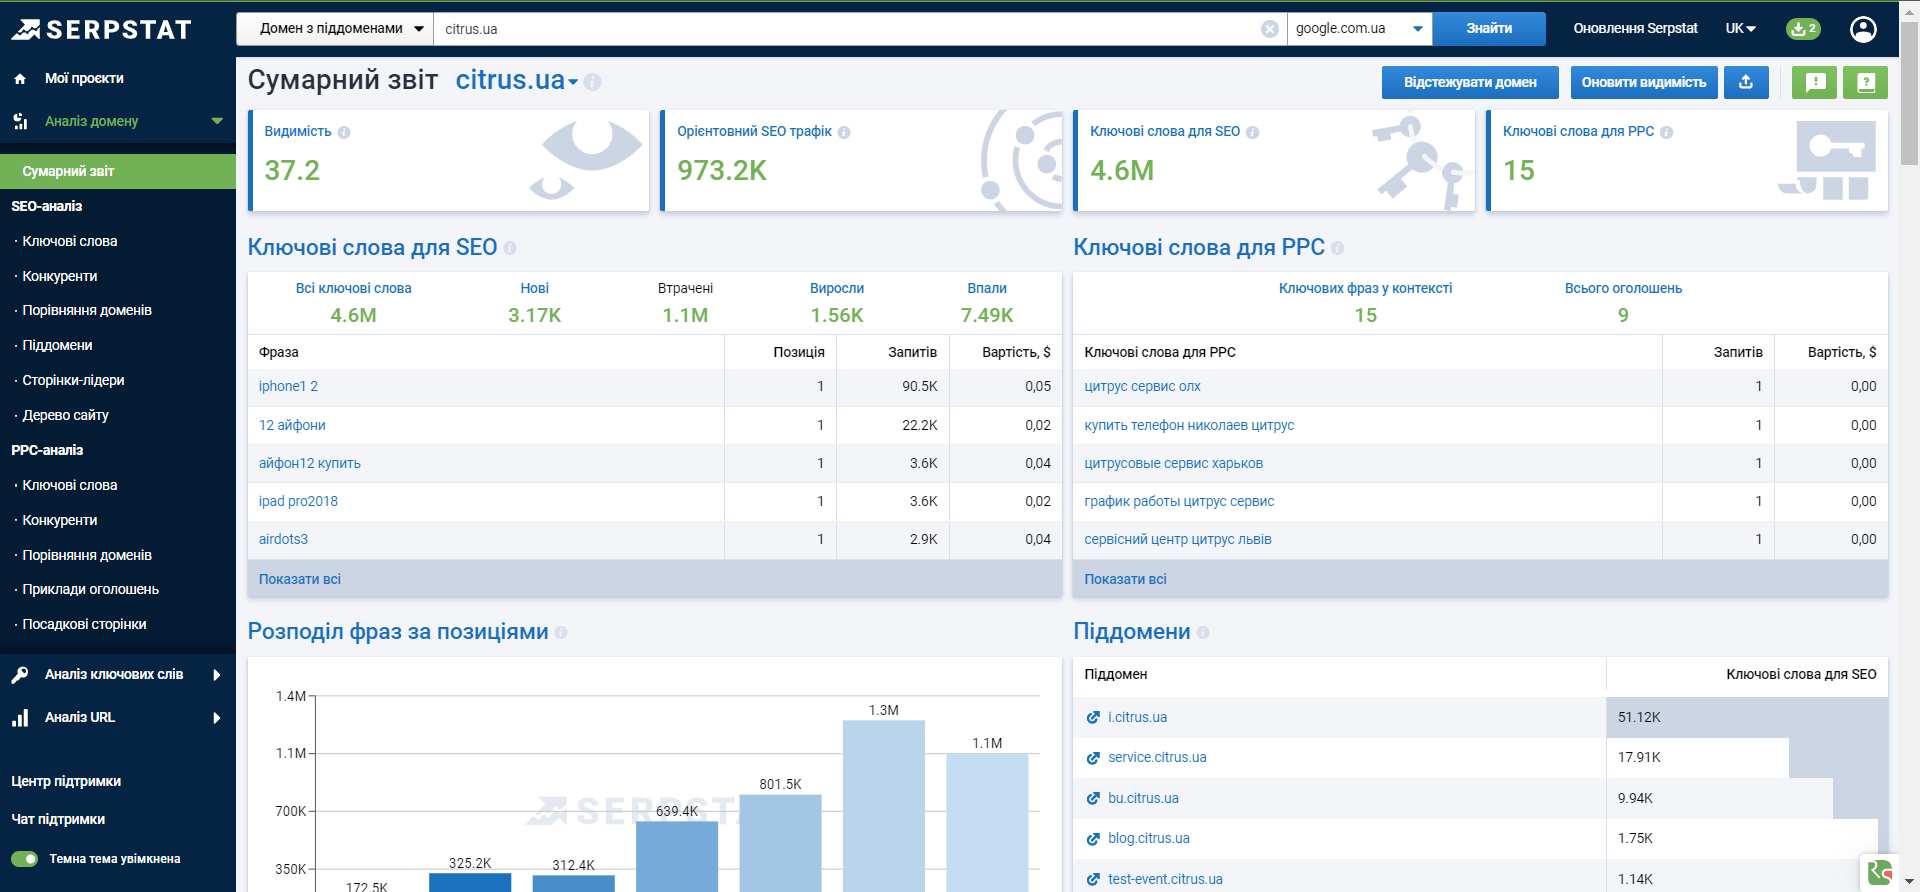This screenshot has width=1920, height=892.
Task: Click the green help question icon
Action: pos(1865,82)
